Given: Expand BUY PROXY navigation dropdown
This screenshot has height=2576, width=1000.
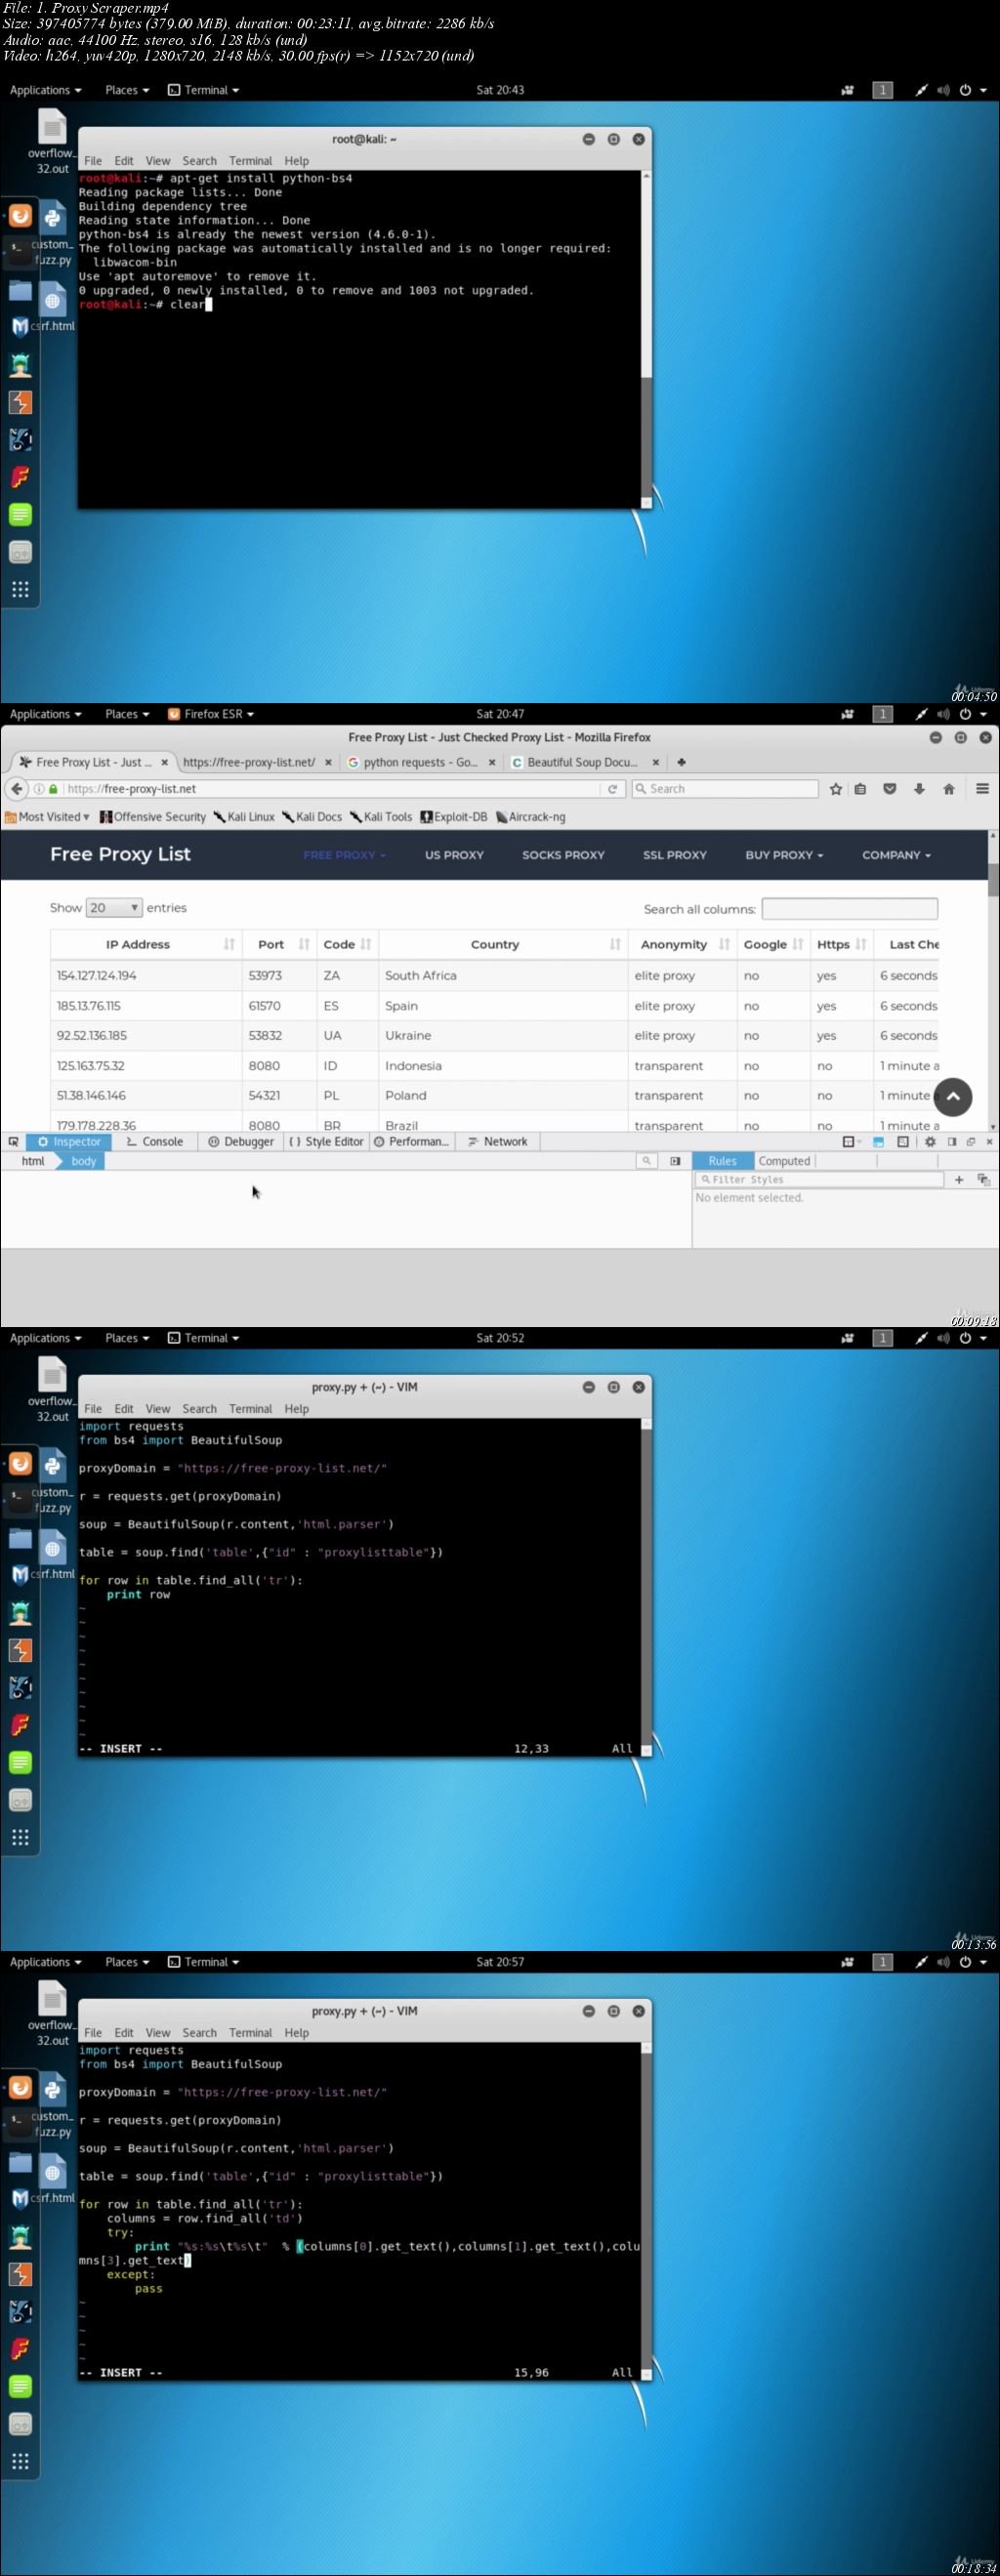Looking at the screenshot, I should [784, 855].
